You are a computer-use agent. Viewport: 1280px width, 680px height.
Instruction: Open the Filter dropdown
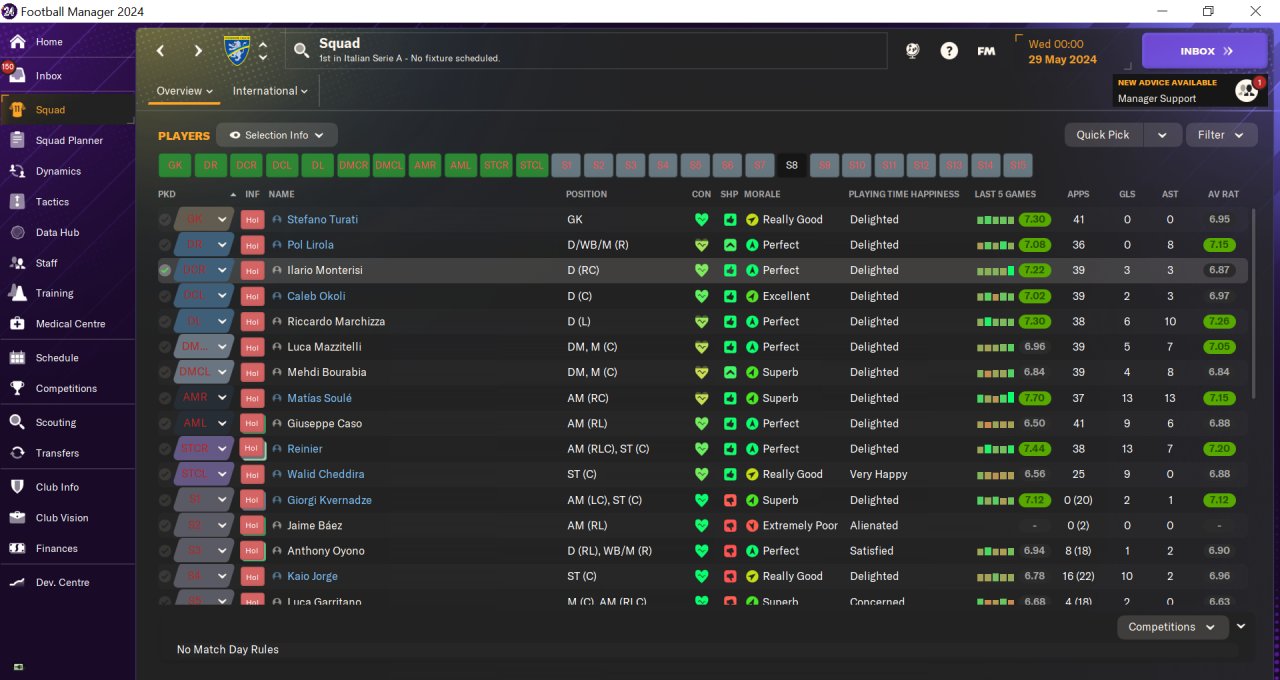pyautogui.click(x=1221, y=135)
